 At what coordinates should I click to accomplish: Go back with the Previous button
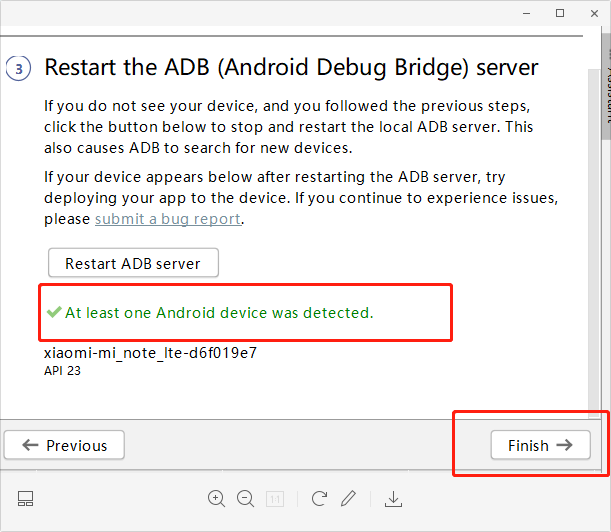tap(64, 445)
